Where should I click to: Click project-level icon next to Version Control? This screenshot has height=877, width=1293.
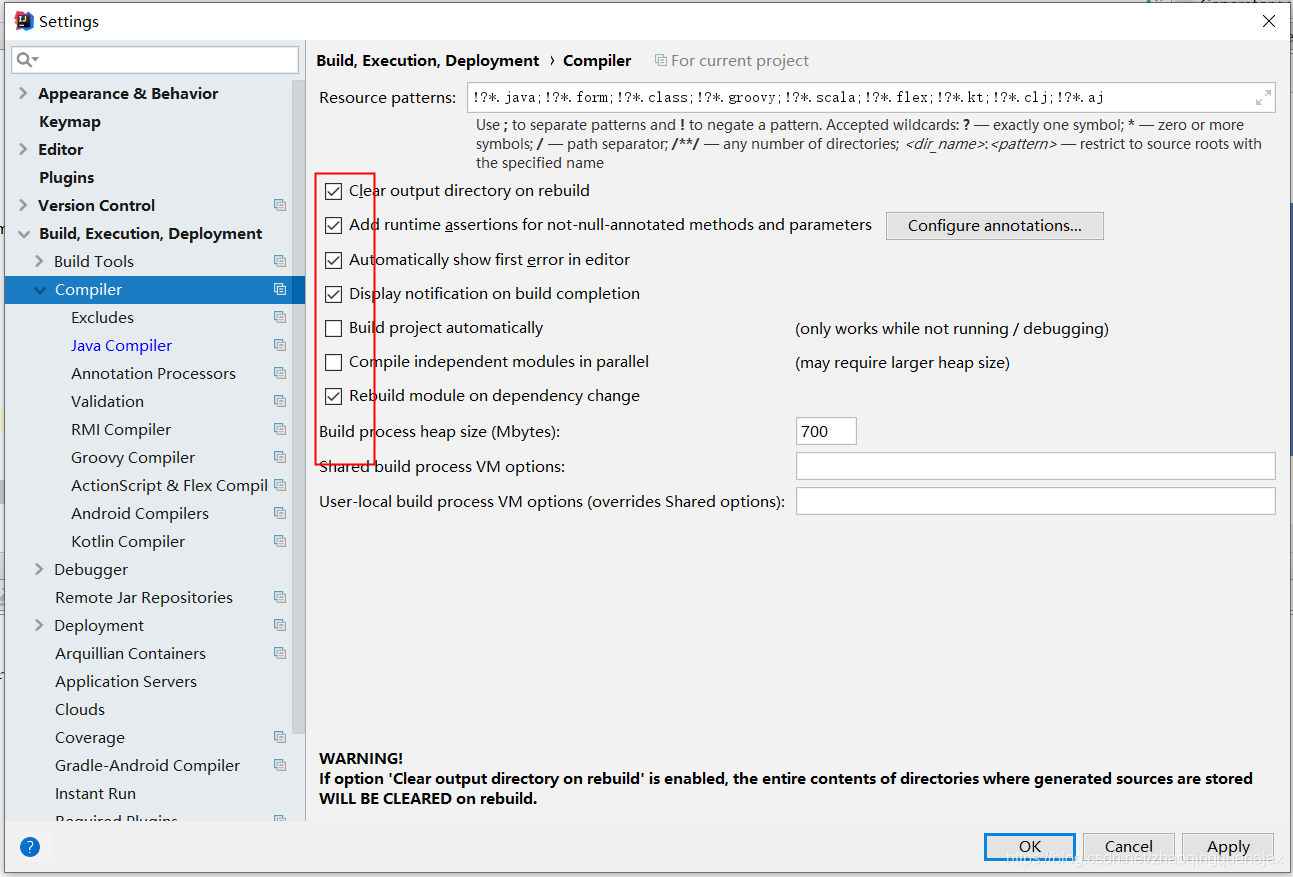[x=280, y=205]
